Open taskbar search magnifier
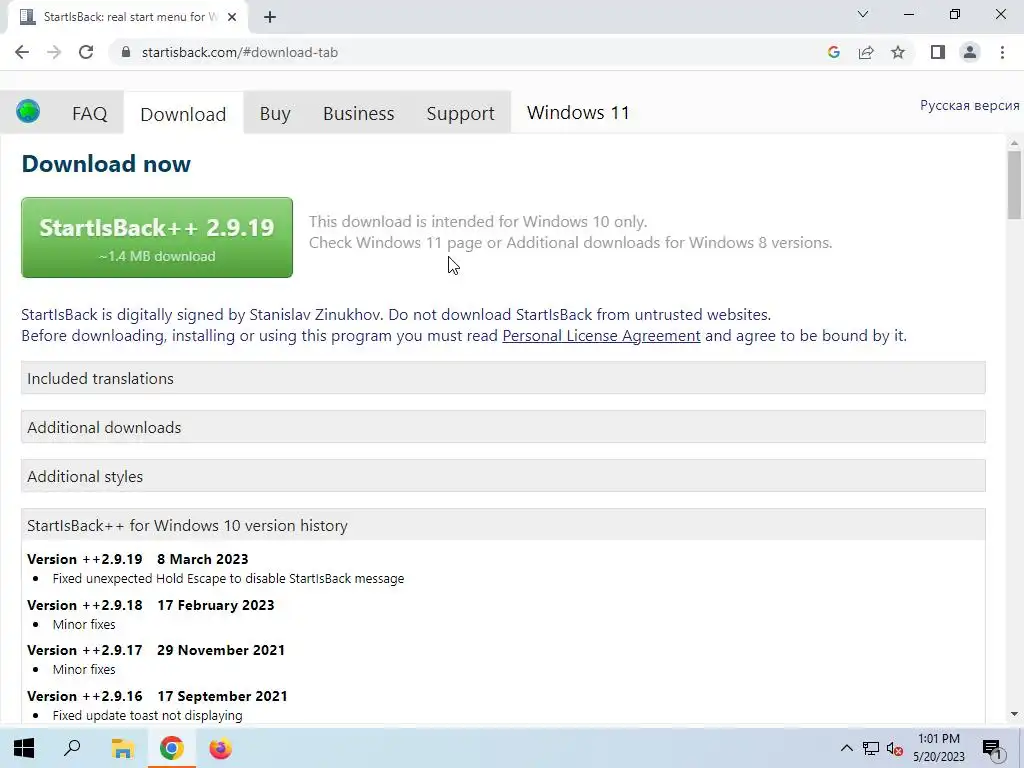The width and height of the screenshot is (1024, 768). coord(72,748)
